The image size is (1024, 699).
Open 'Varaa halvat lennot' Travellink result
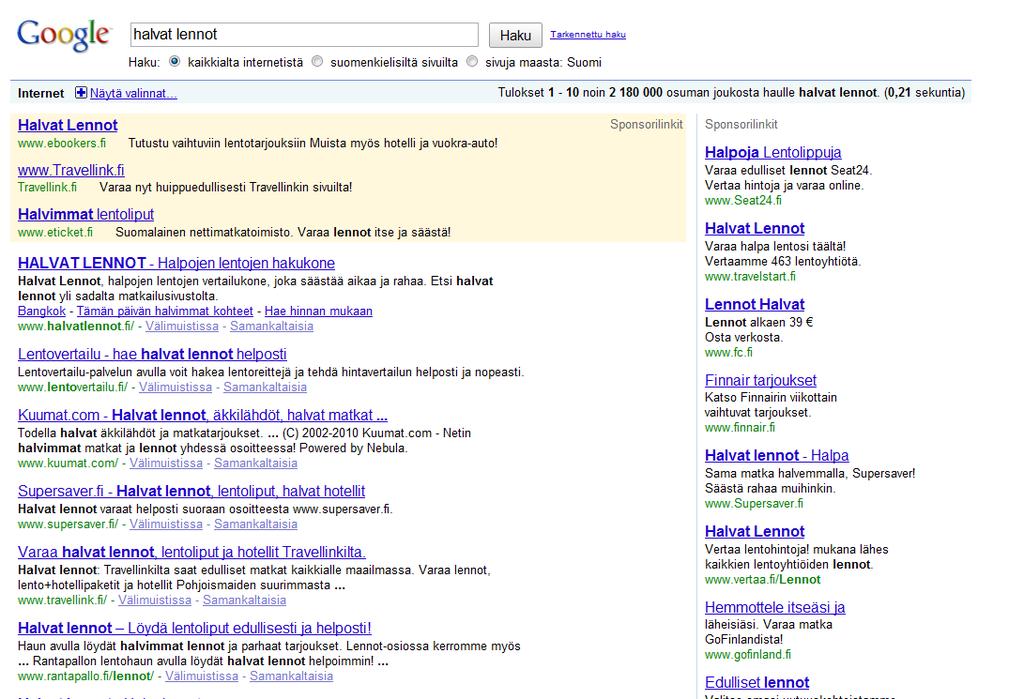pos(192,552)
